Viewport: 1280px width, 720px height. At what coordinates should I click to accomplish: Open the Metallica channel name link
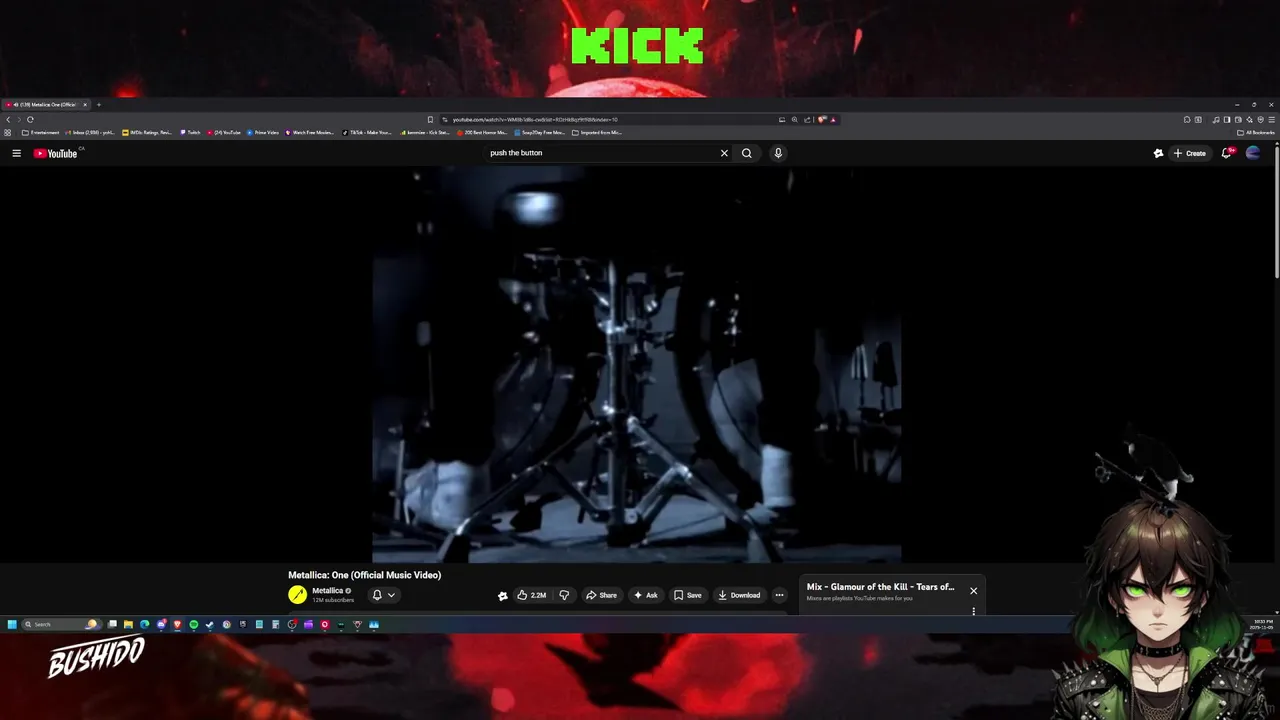(x=328, y=591)
